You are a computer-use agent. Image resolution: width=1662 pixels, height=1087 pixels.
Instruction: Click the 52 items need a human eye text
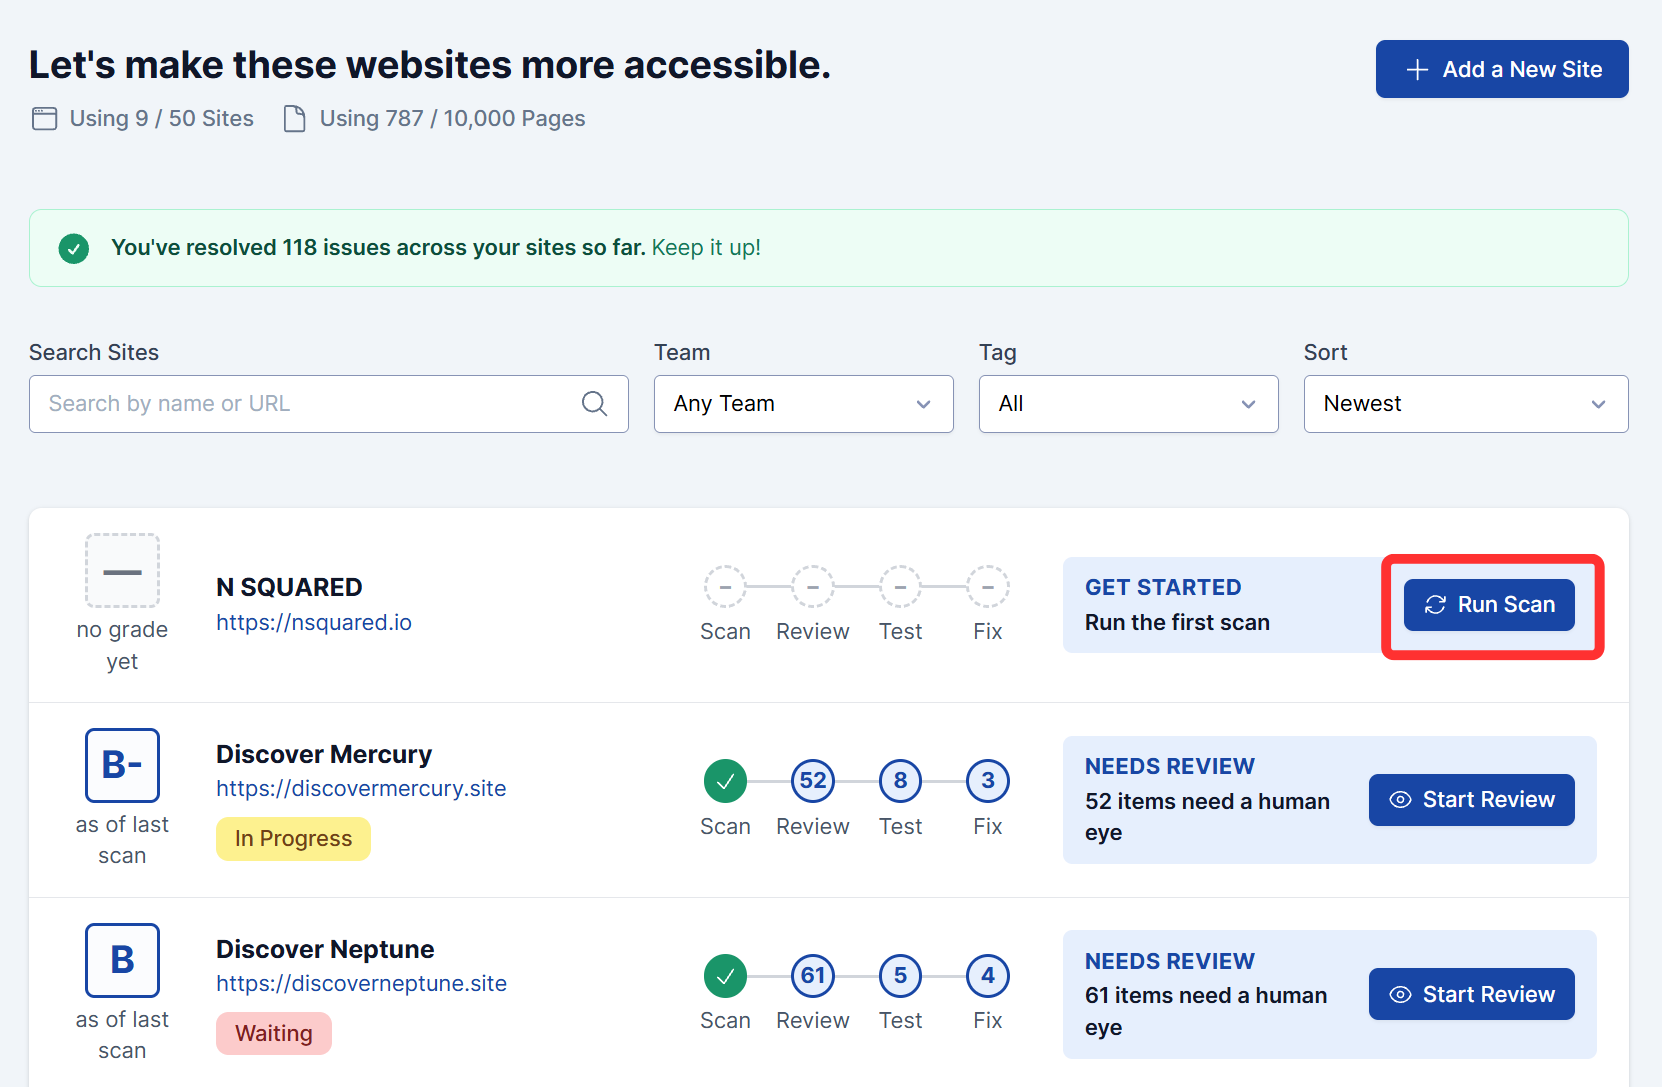[1207, 817]
